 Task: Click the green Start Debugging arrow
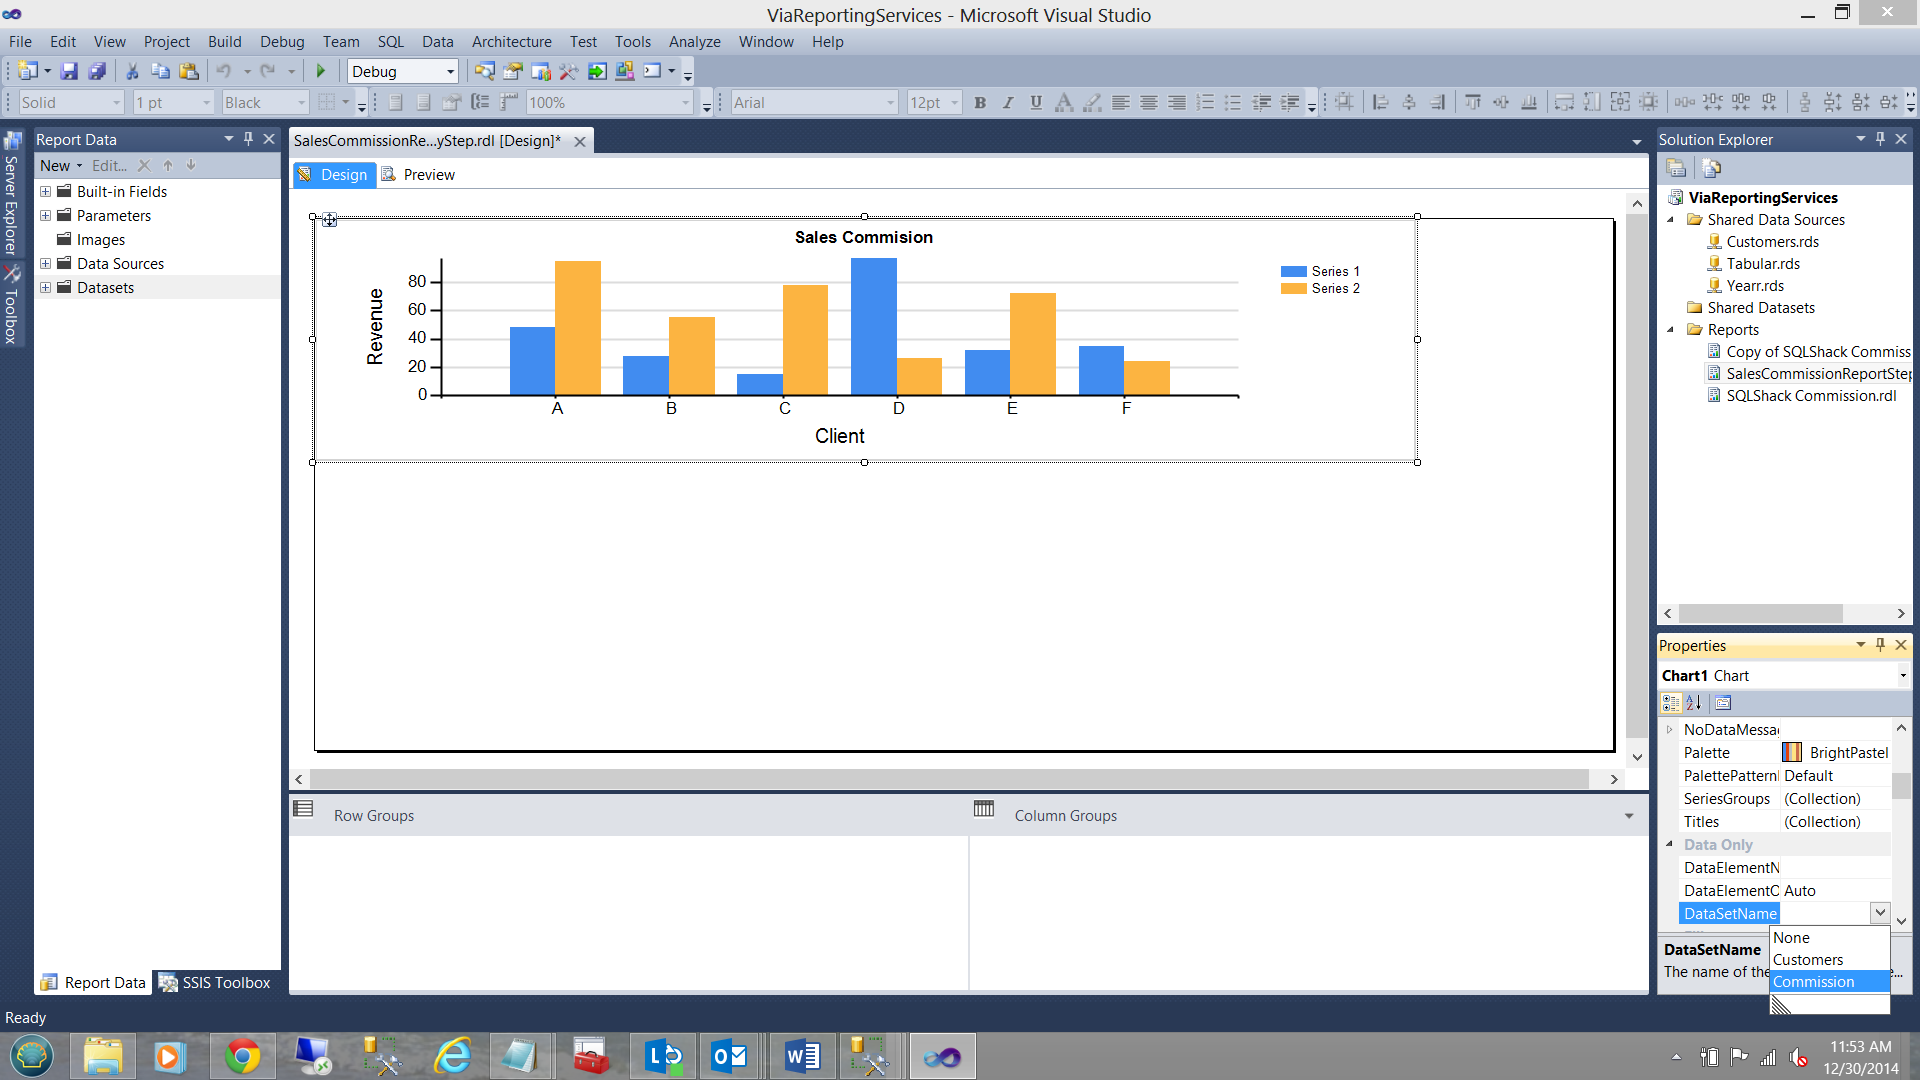321,71
